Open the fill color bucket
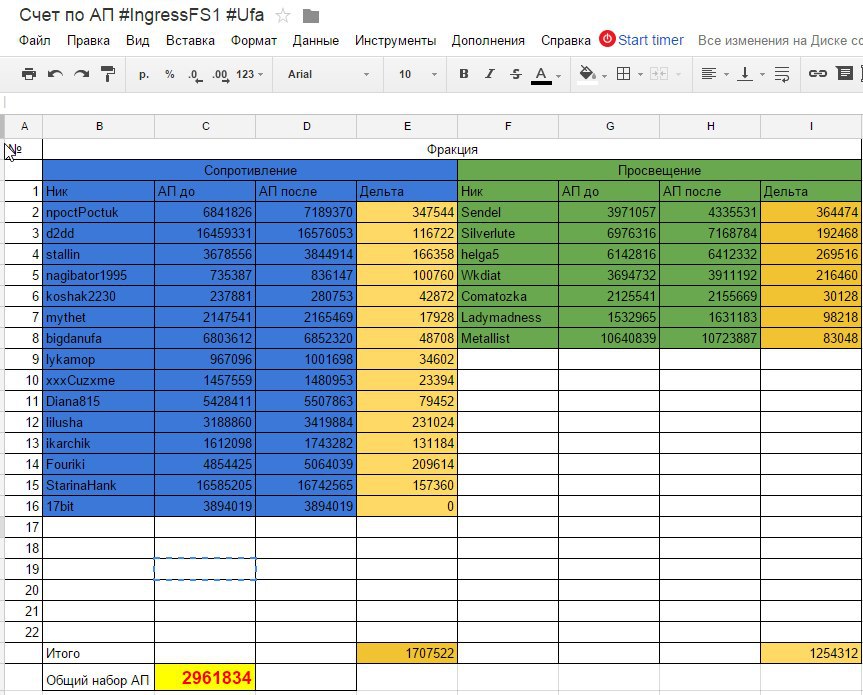Image resolution: width=863 pixels, height=695 pixels. [587, 74]
